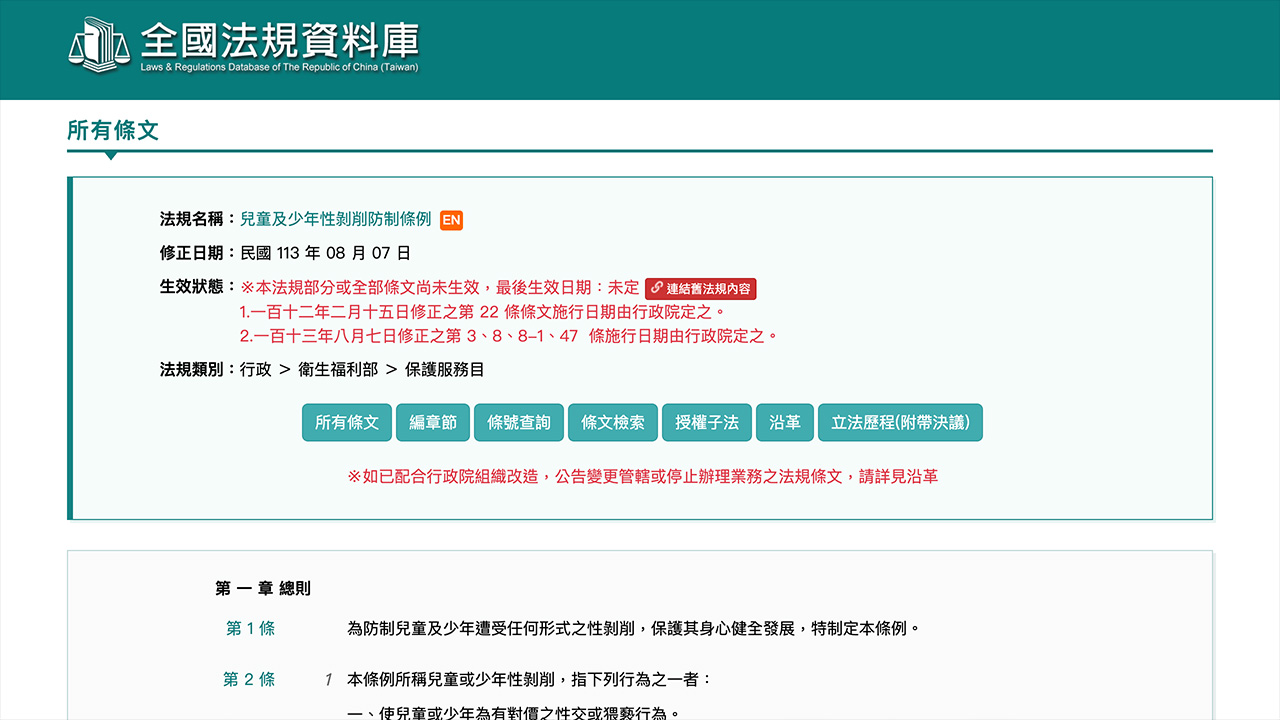Screen dimensions: 1280x720
Task: Select the 保護服務目 category breadcrumb
Action: click(x=444, y=370)
